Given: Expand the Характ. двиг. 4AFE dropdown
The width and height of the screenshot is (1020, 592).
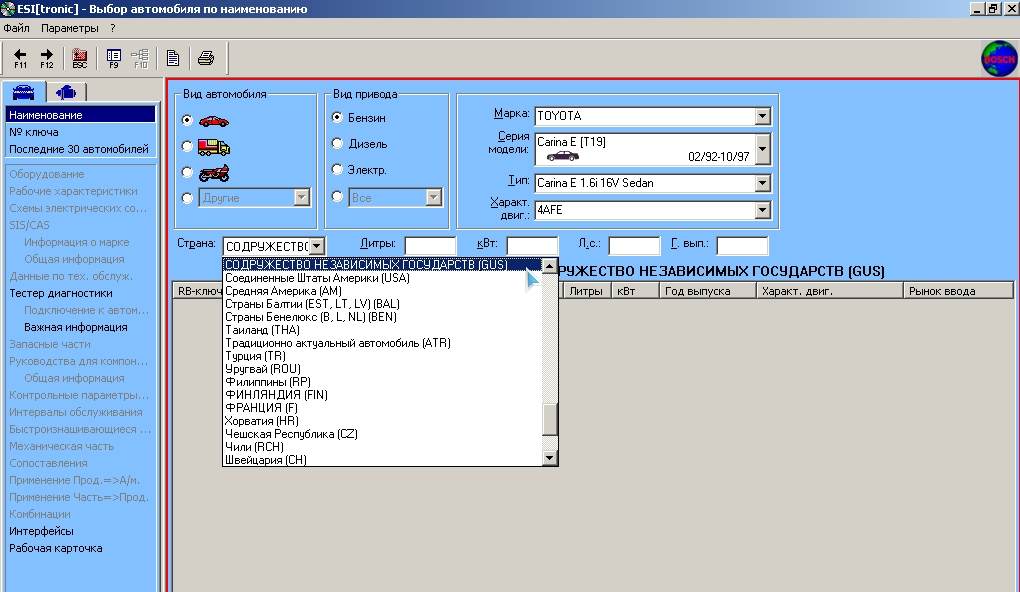Looking at the screenshot, I should (762, 210).
